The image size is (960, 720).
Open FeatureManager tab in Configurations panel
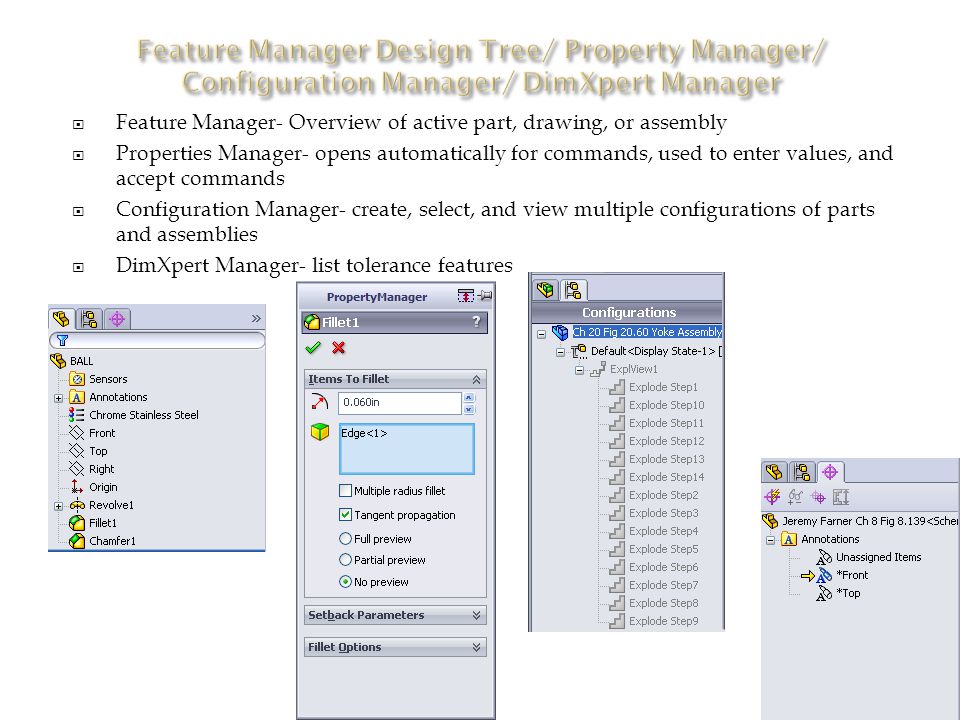pos(544,290)
